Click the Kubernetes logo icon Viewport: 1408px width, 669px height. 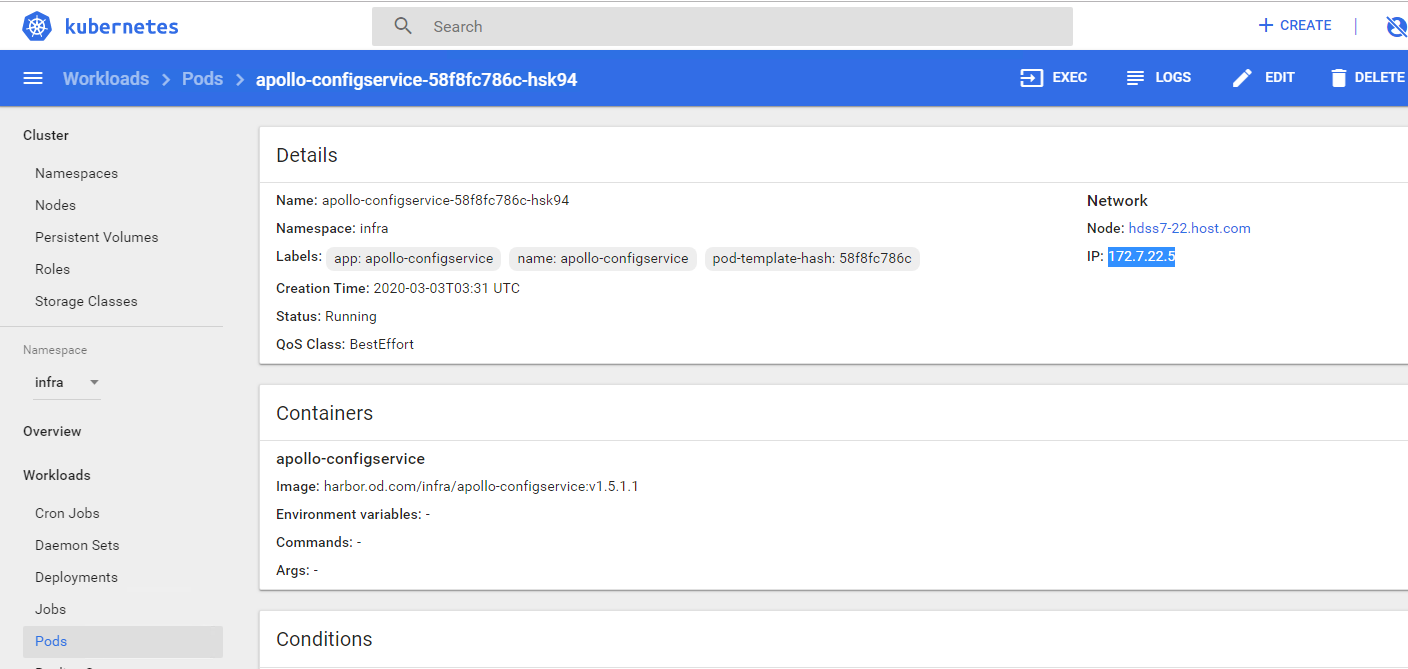coord(37,27)
